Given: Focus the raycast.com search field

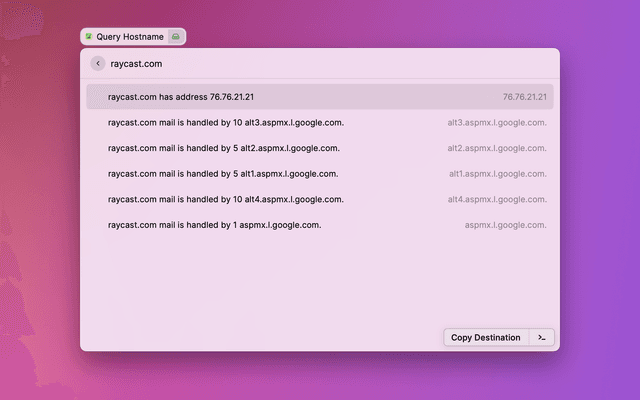Looking at the screenshot, I should (300, 64).
